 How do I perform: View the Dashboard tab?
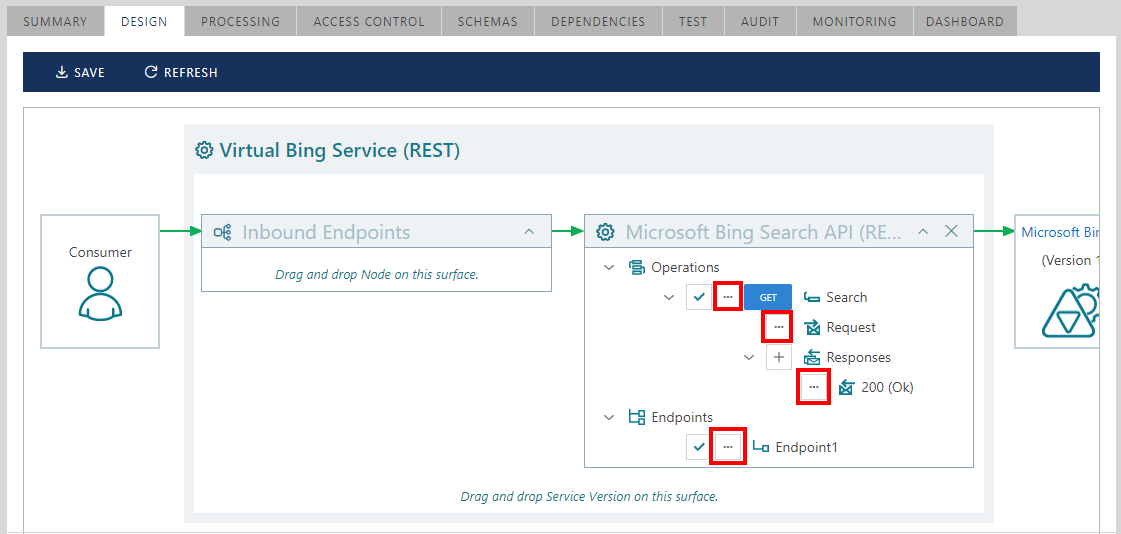coord(965,21)
